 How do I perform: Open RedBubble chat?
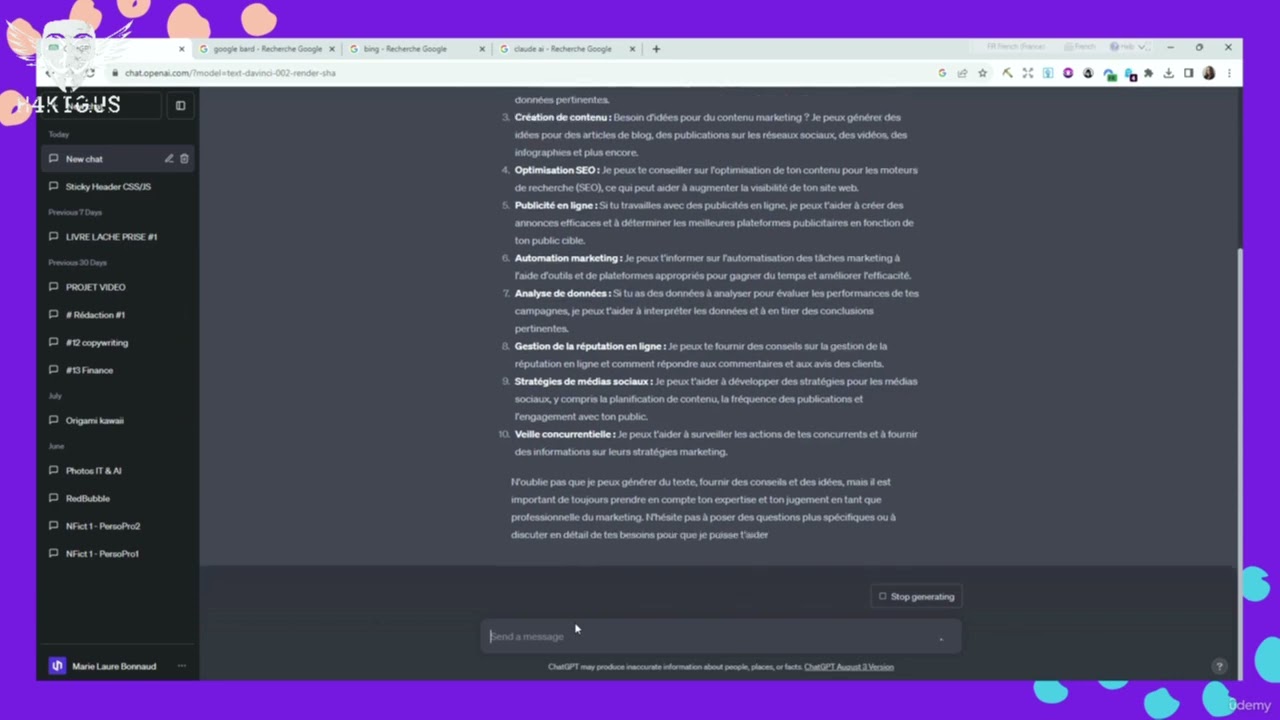(x=118, y=498)
